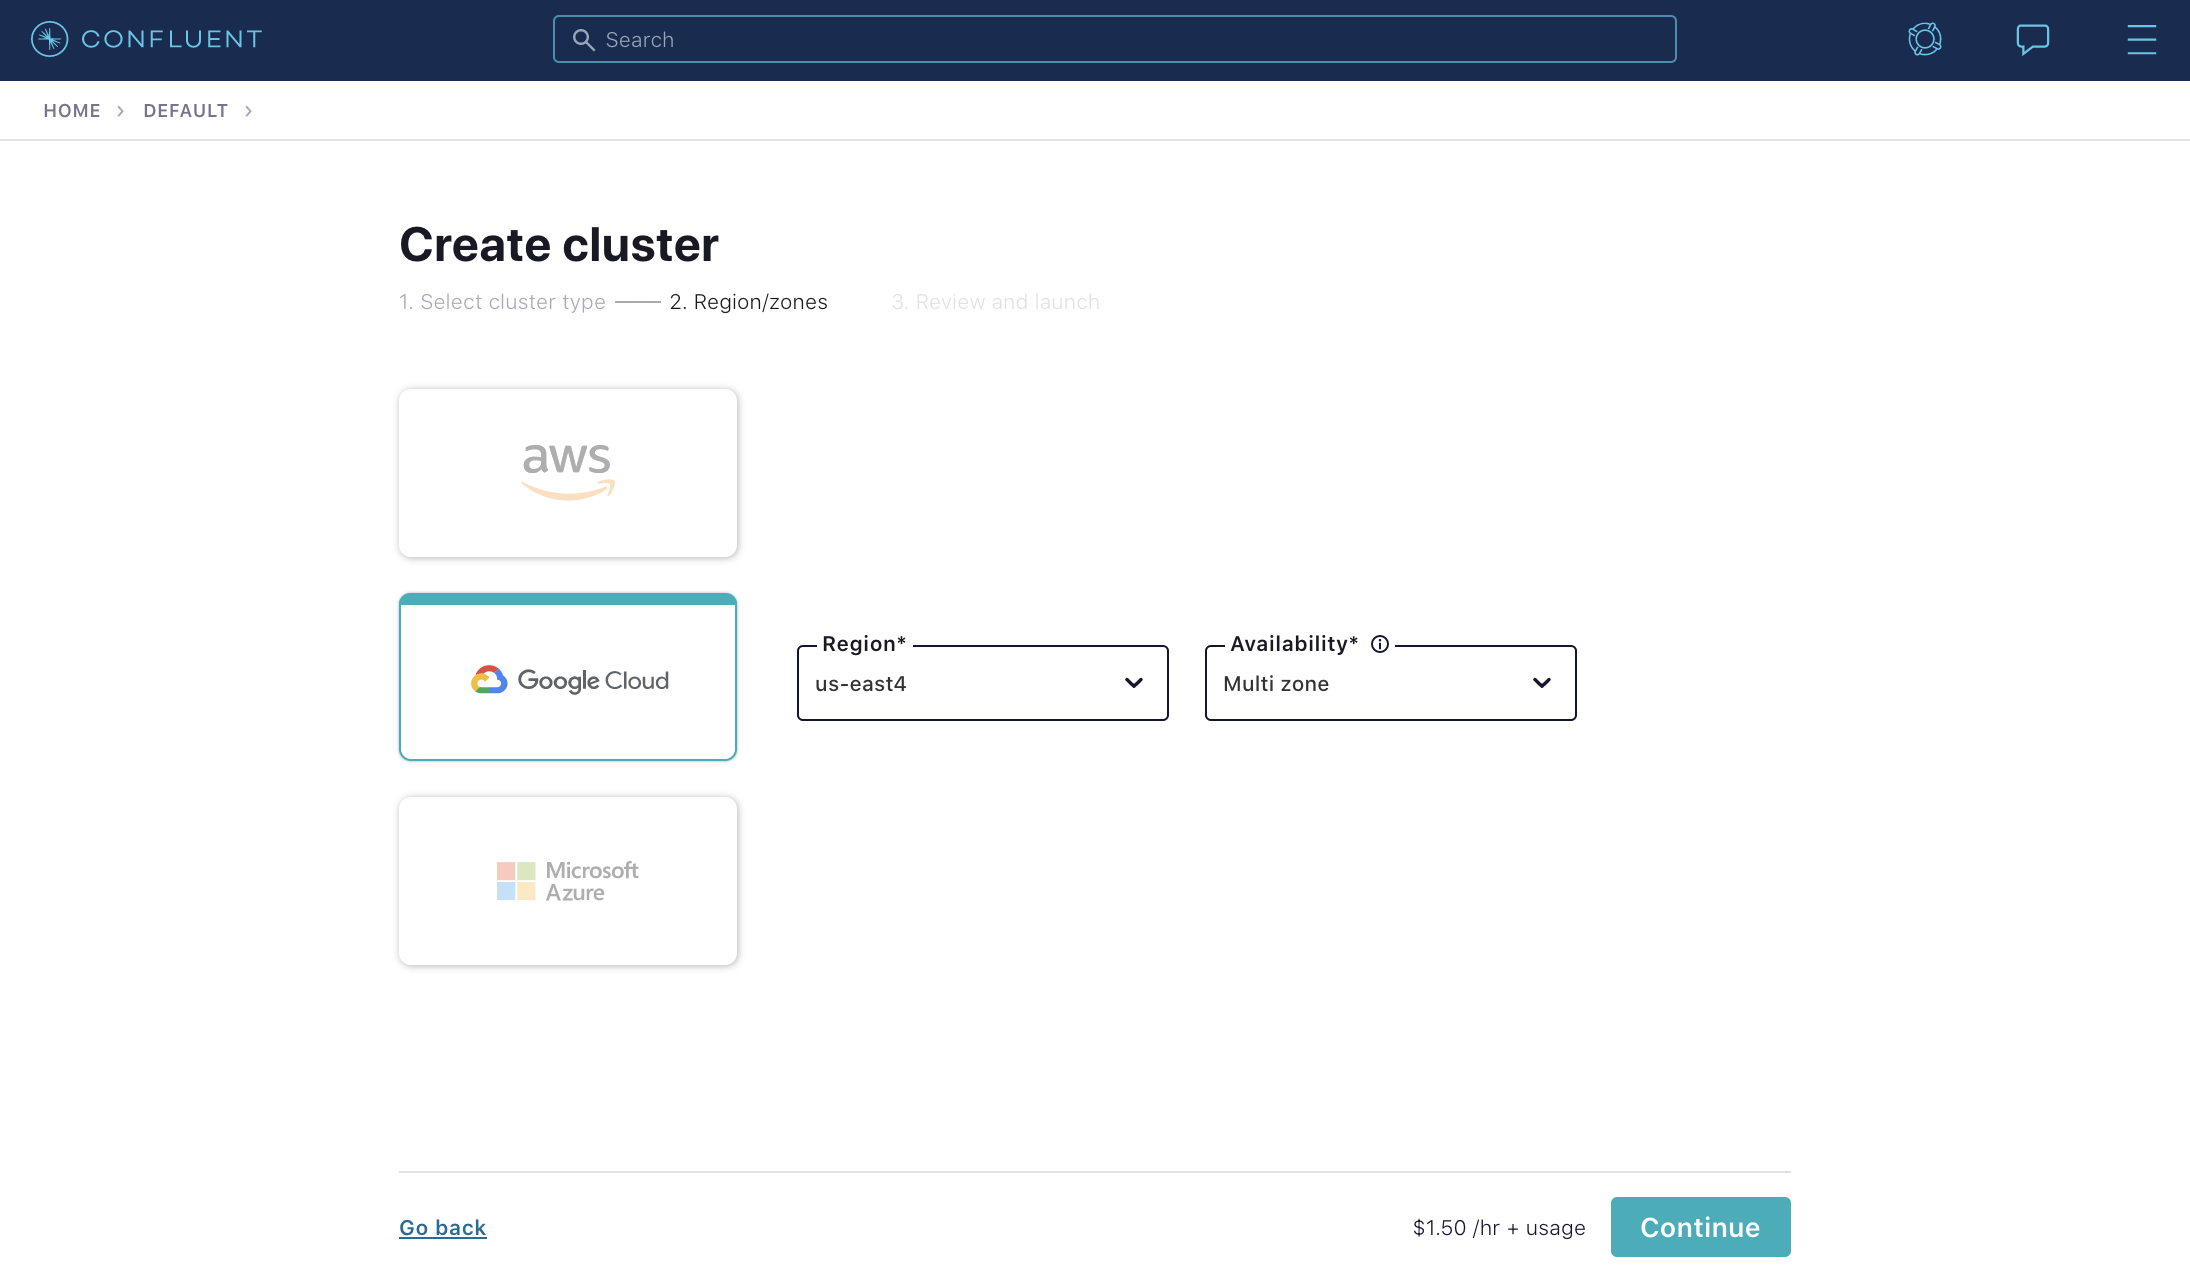Focus the Search input field
The width and height of the screenshot is (2190, 1276).
tap(1114, 39)
